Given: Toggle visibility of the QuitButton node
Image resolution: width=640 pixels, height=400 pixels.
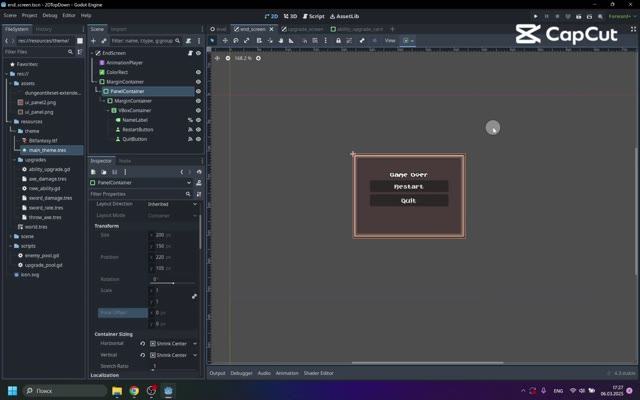Looking at the screenshot, I should click(198, 139).
